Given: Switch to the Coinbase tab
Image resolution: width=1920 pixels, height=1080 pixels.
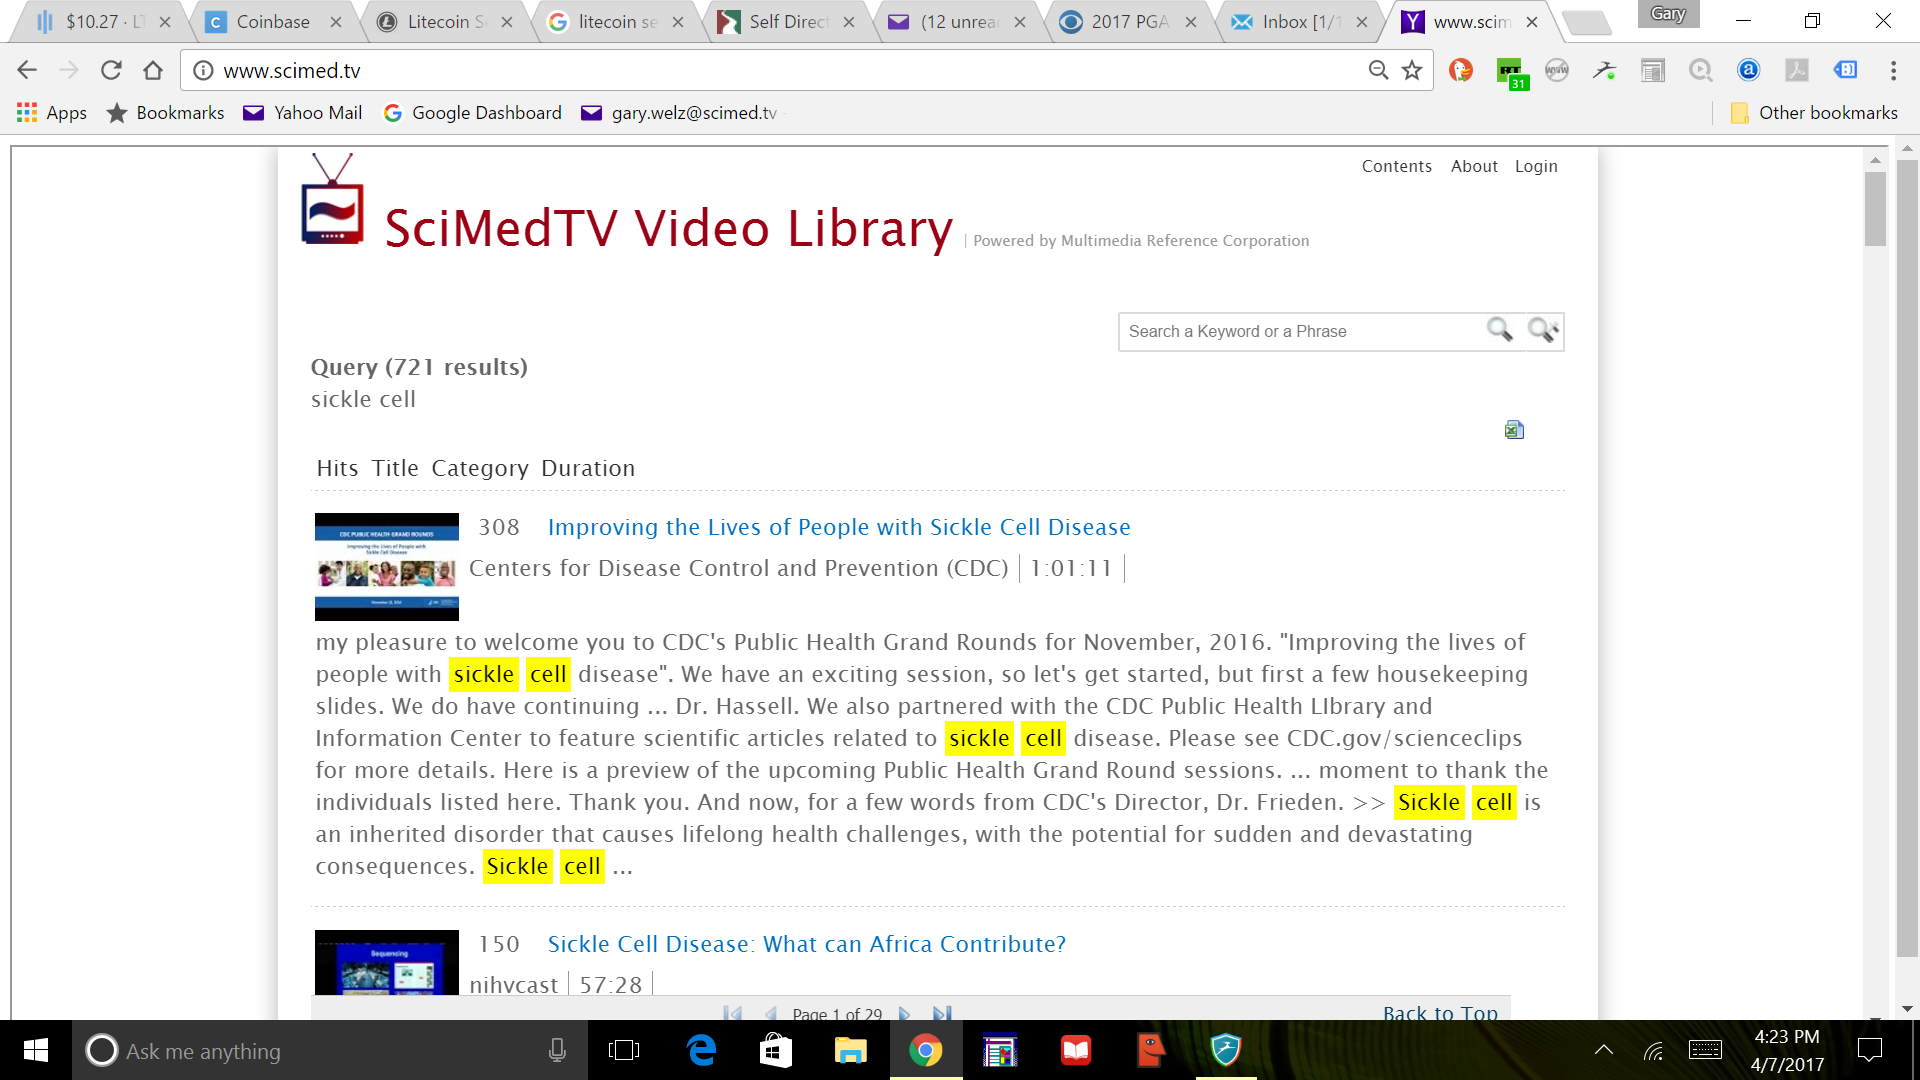Looking at the screenshot, I should (272, 22).
